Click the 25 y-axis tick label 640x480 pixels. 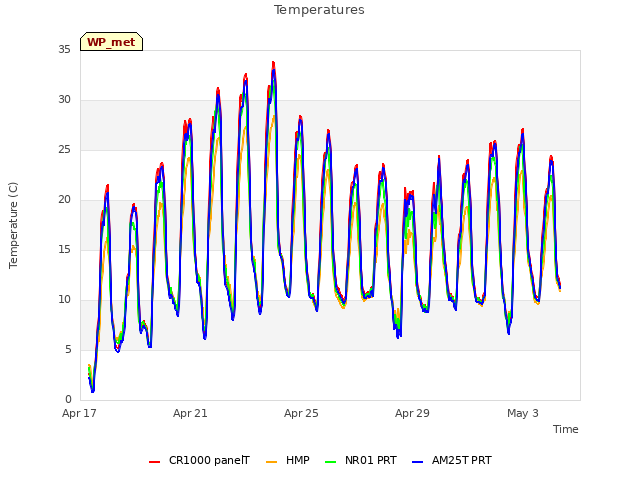point(64,149)
